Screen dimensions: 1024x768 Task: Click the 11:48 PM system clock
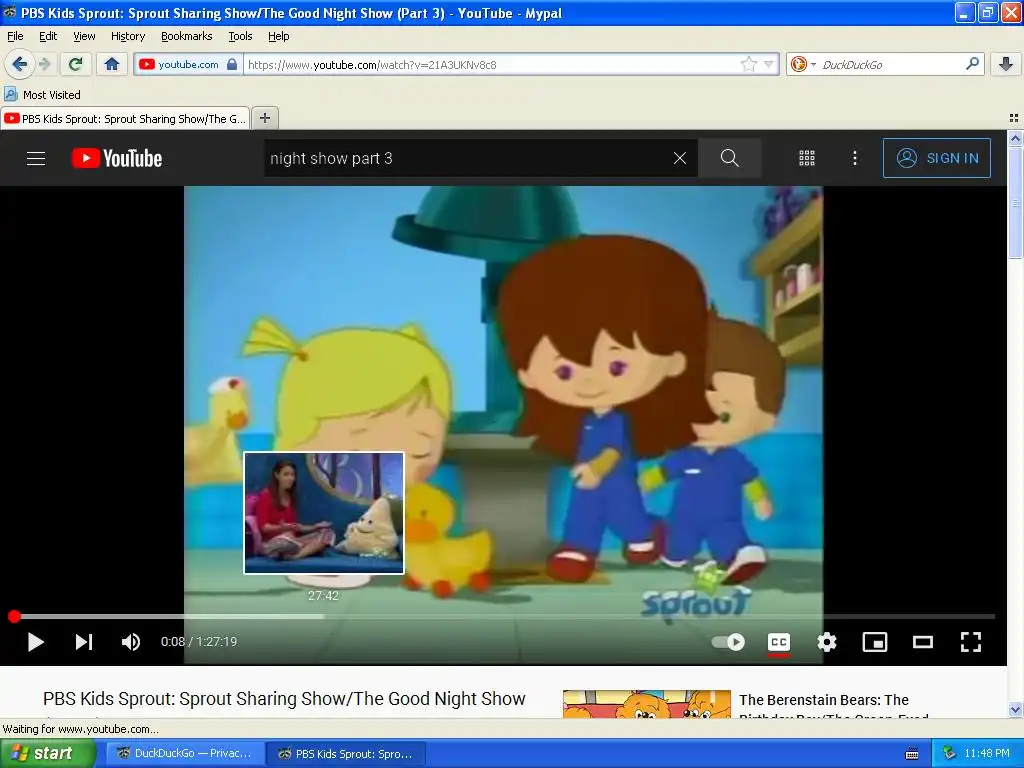(986, 753)
